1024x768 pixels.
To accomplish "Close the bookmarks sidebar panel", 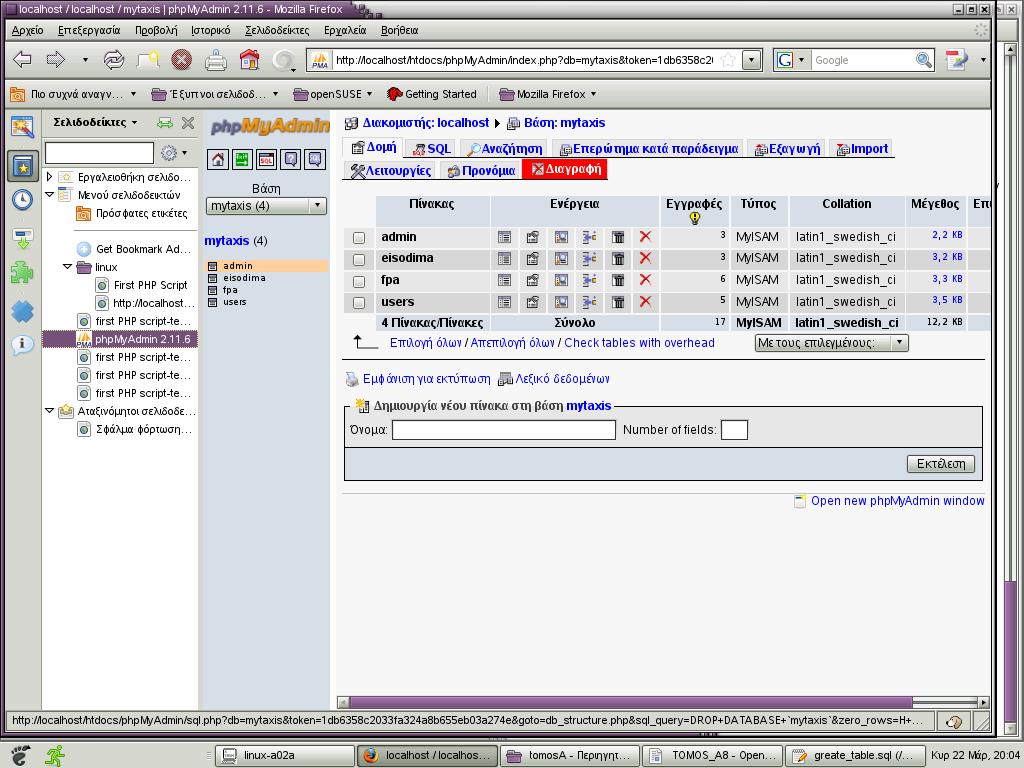I will [188, 123].
